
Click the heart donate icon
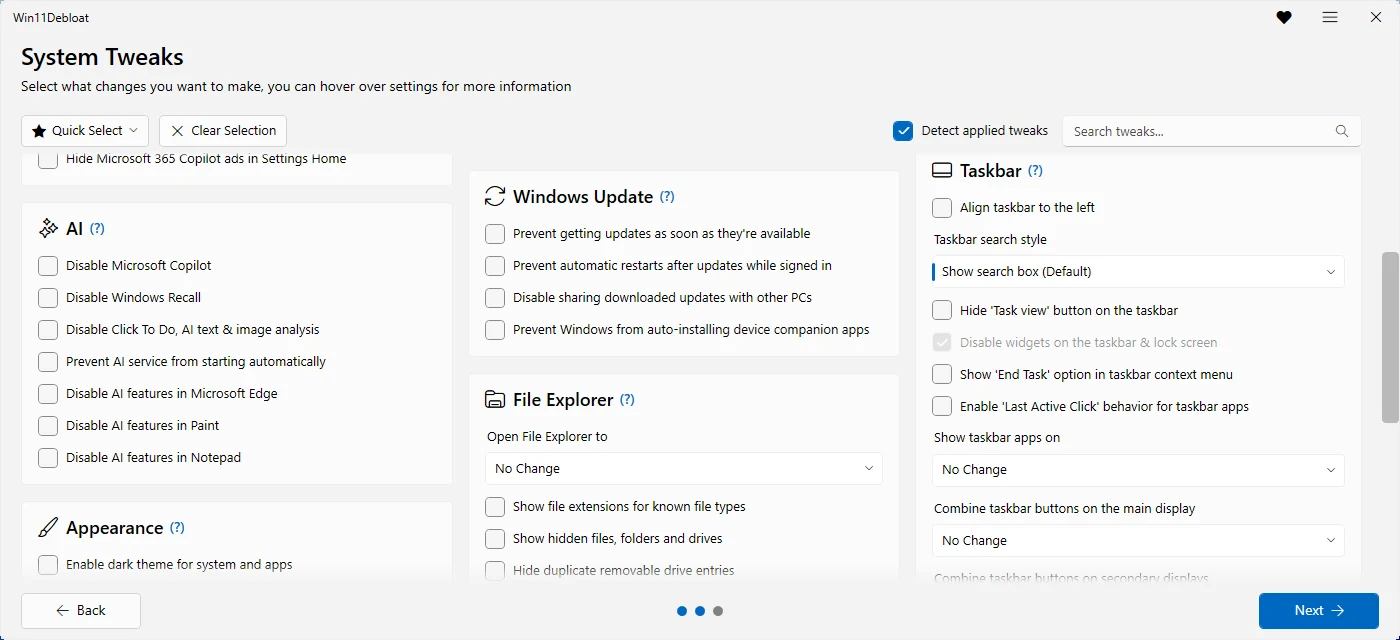[1284, 17]
